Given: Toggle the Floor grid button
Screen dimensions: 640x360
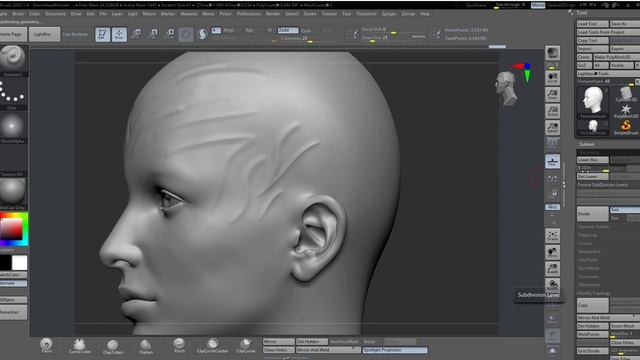Looking at the screenshot, I should pos(552,161).
